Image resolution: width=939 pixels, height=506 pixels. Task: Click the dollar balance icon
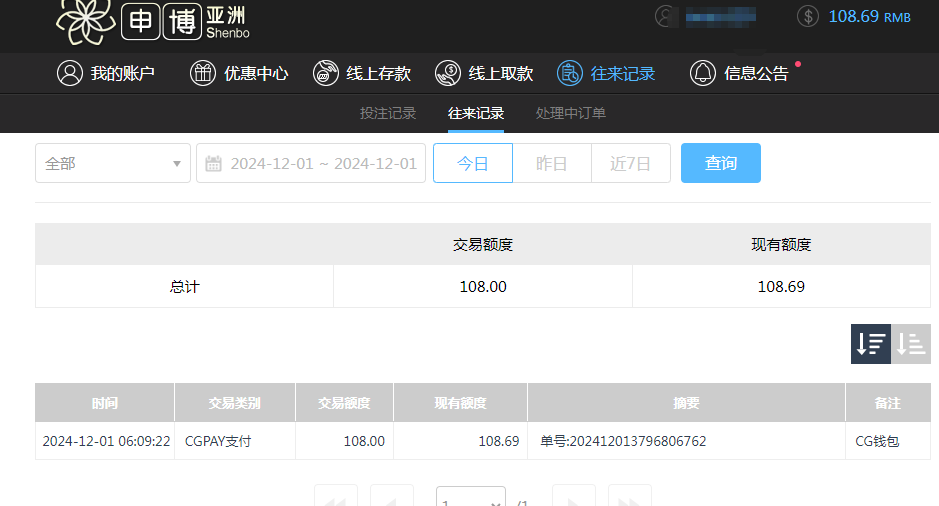coord(809,16)
